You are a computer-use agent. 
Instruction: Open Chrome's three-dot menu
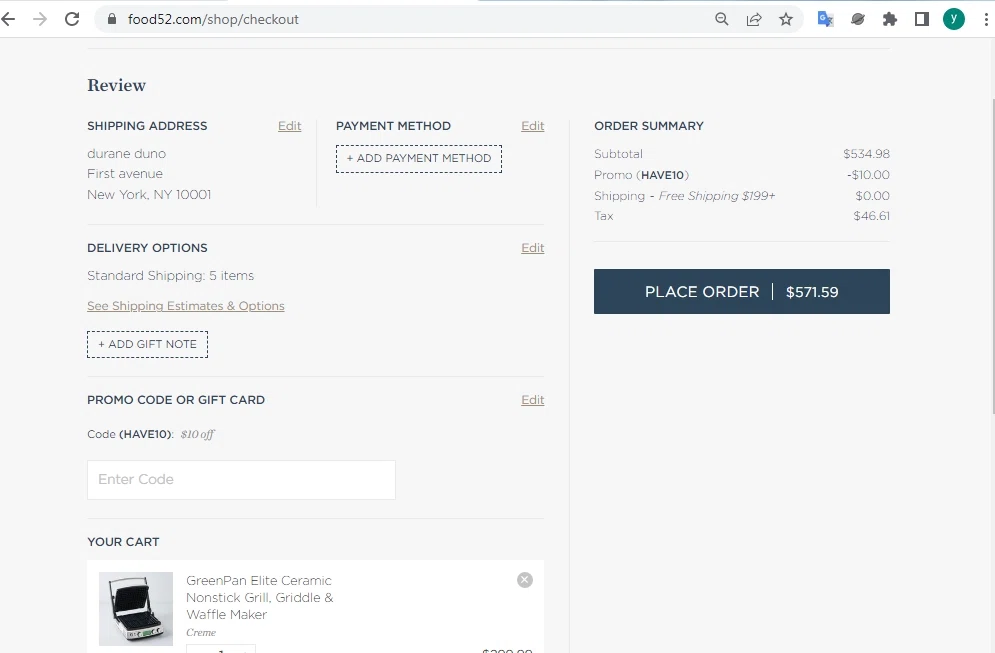[985, 19]
